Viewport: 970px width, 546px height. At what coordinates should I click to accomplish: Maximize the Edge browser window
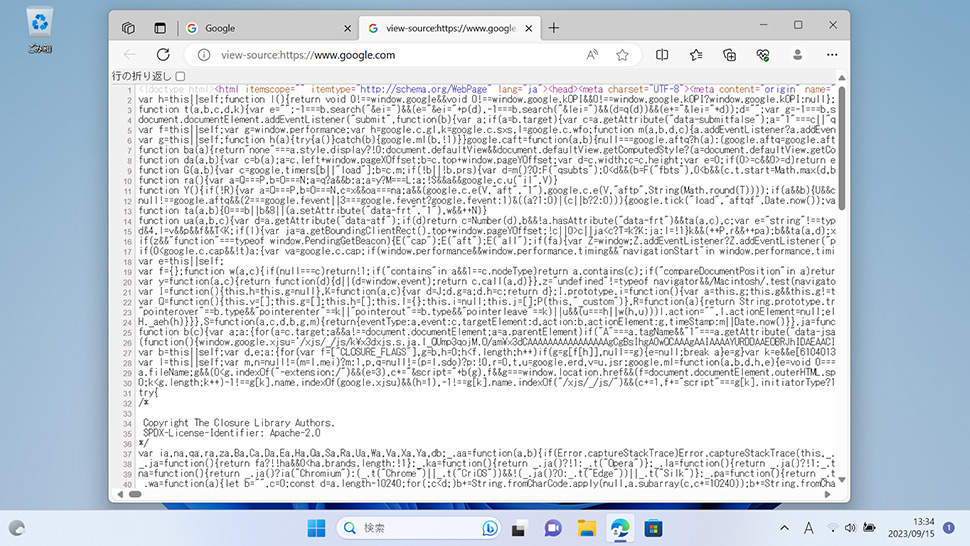click(798, 25)
